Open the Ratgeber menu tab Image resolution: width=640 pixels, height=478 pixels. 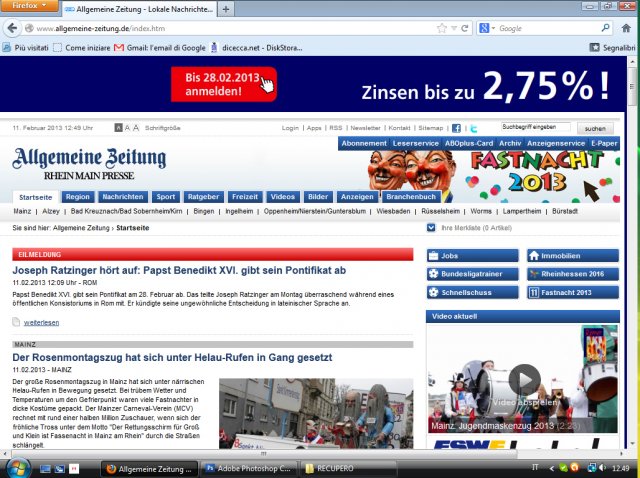click(203, 197)
